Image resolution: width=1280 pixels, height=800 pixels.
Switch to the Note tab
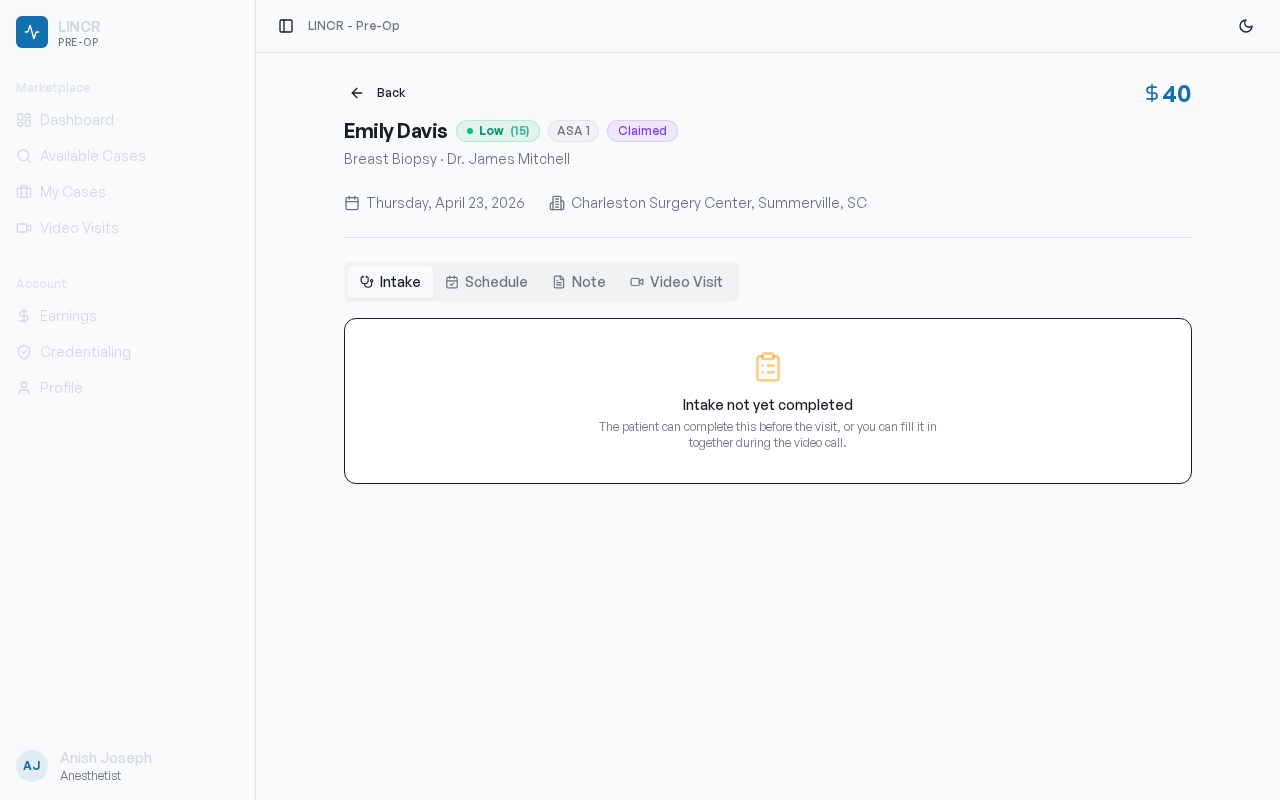click(x=579, y=282)
